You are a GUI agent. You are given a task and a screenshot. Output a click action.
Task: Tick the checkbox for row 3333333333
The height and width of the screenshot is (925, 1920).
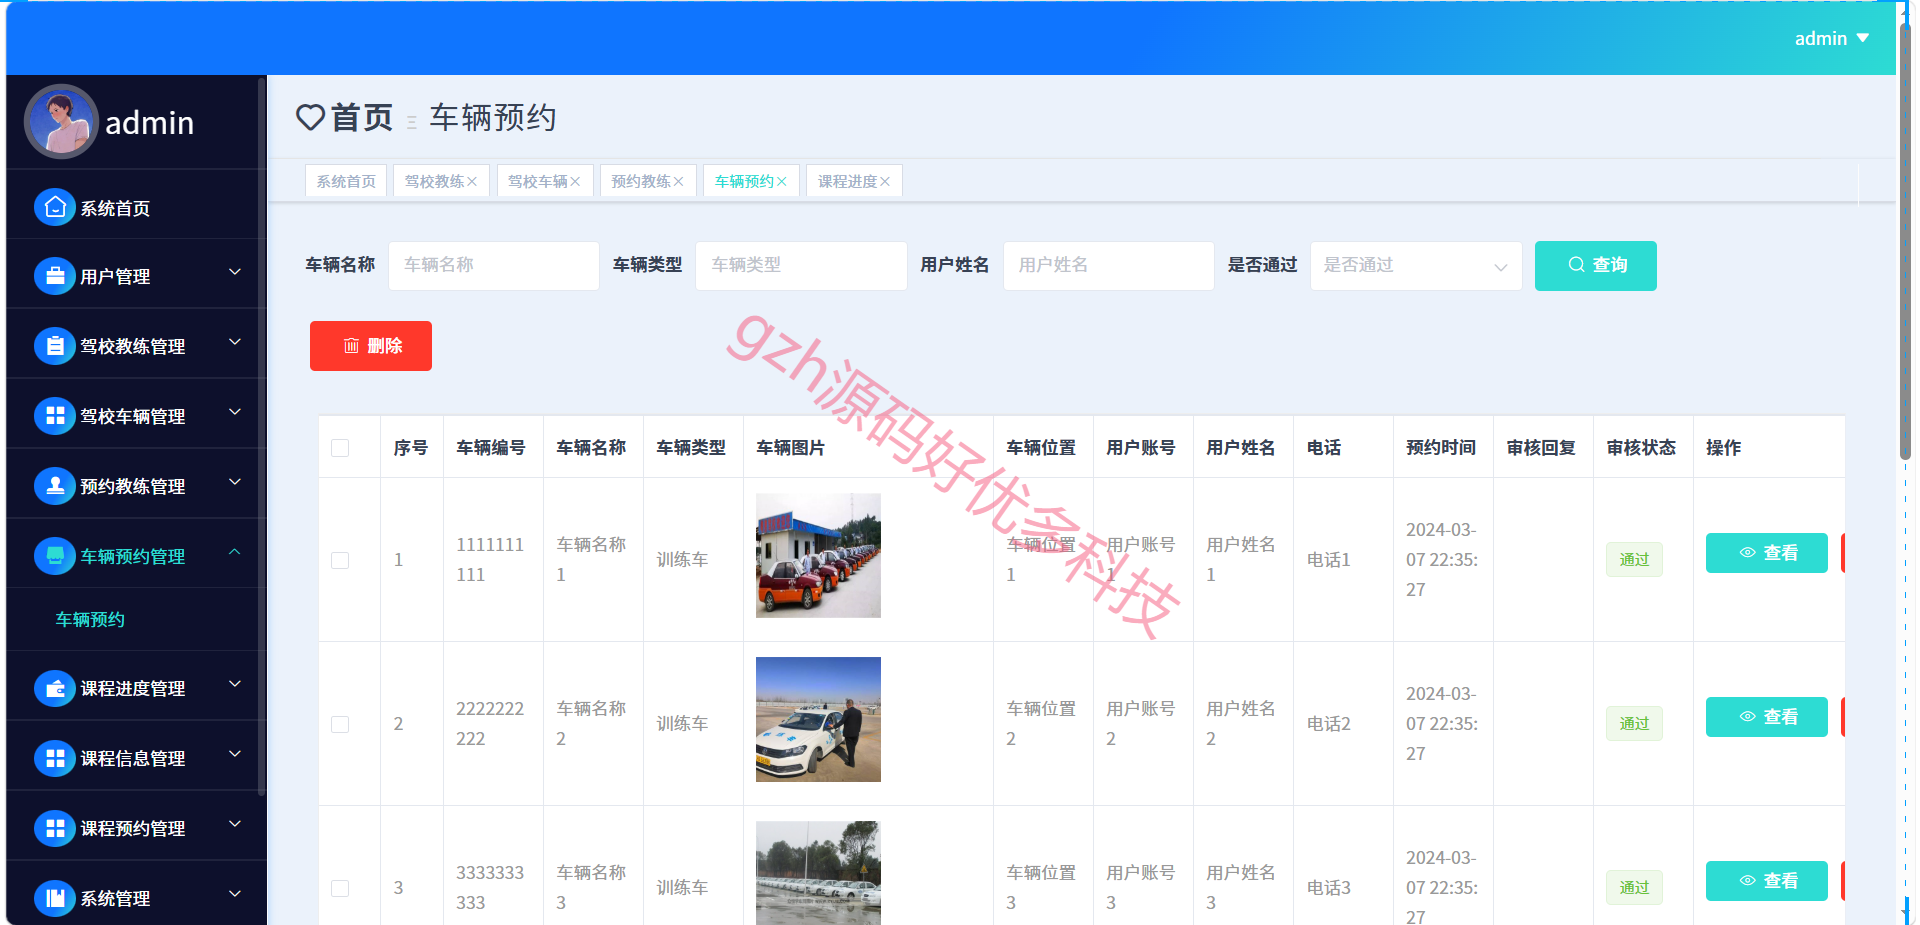point(340,888)
